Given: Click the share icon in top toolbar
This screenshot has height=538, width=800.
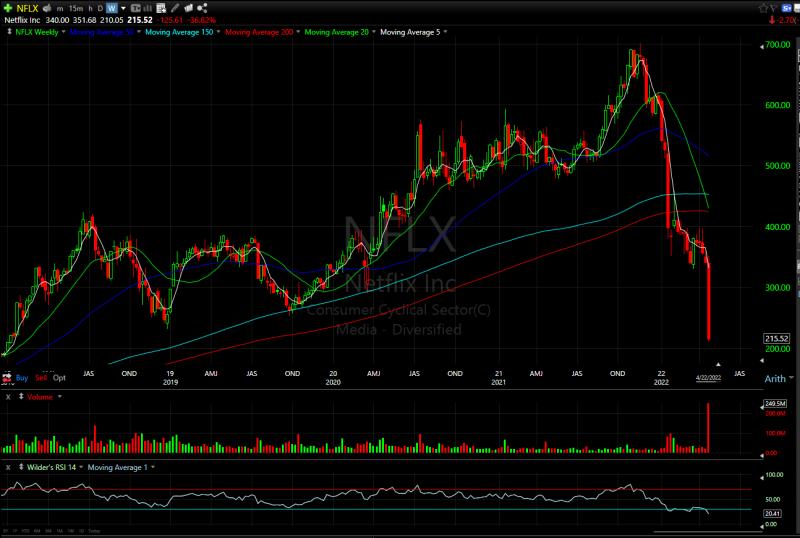Looking at the screenshot, I should pos(202,8).
